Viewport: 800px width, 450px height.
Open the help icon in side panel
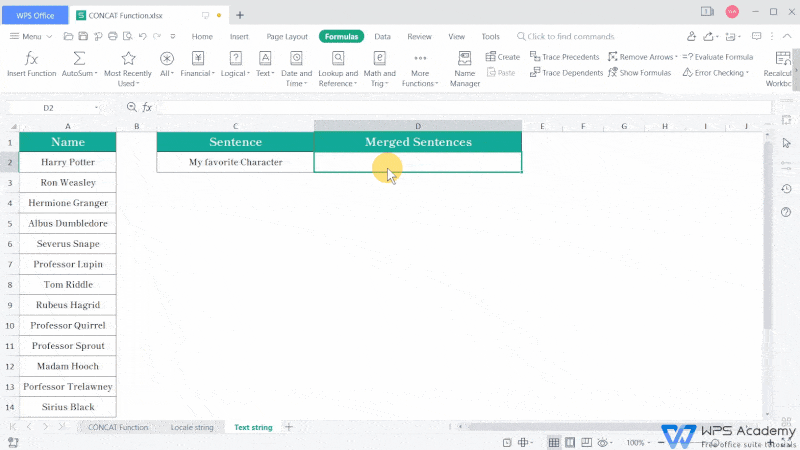(x=786, y=212)
